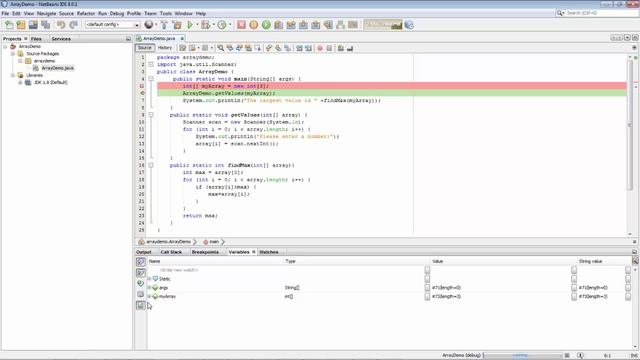Click the garbage collection icon beside memory bar
640x360 pixels.
(x=409, y=25)
